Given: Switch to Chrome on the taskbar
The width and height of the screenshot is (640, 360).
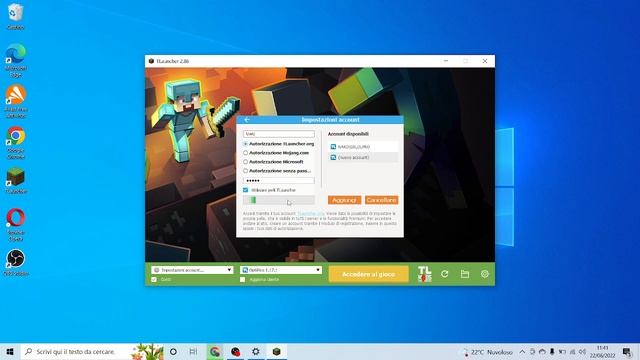Looking at the screenshot, I should 215,351.
